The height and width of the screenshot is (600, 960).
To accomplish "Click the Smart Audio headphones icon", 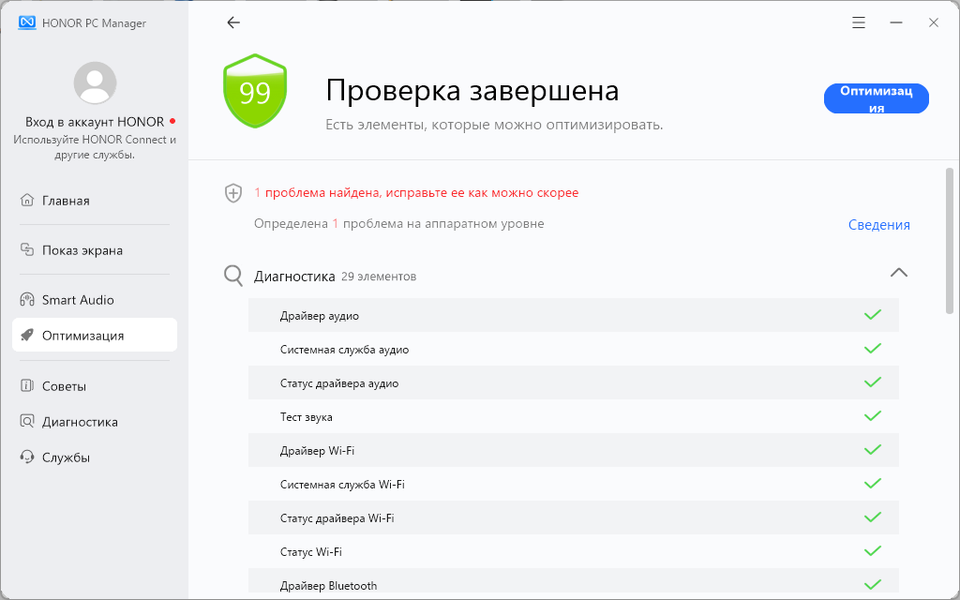I will (x=27, y=299).
